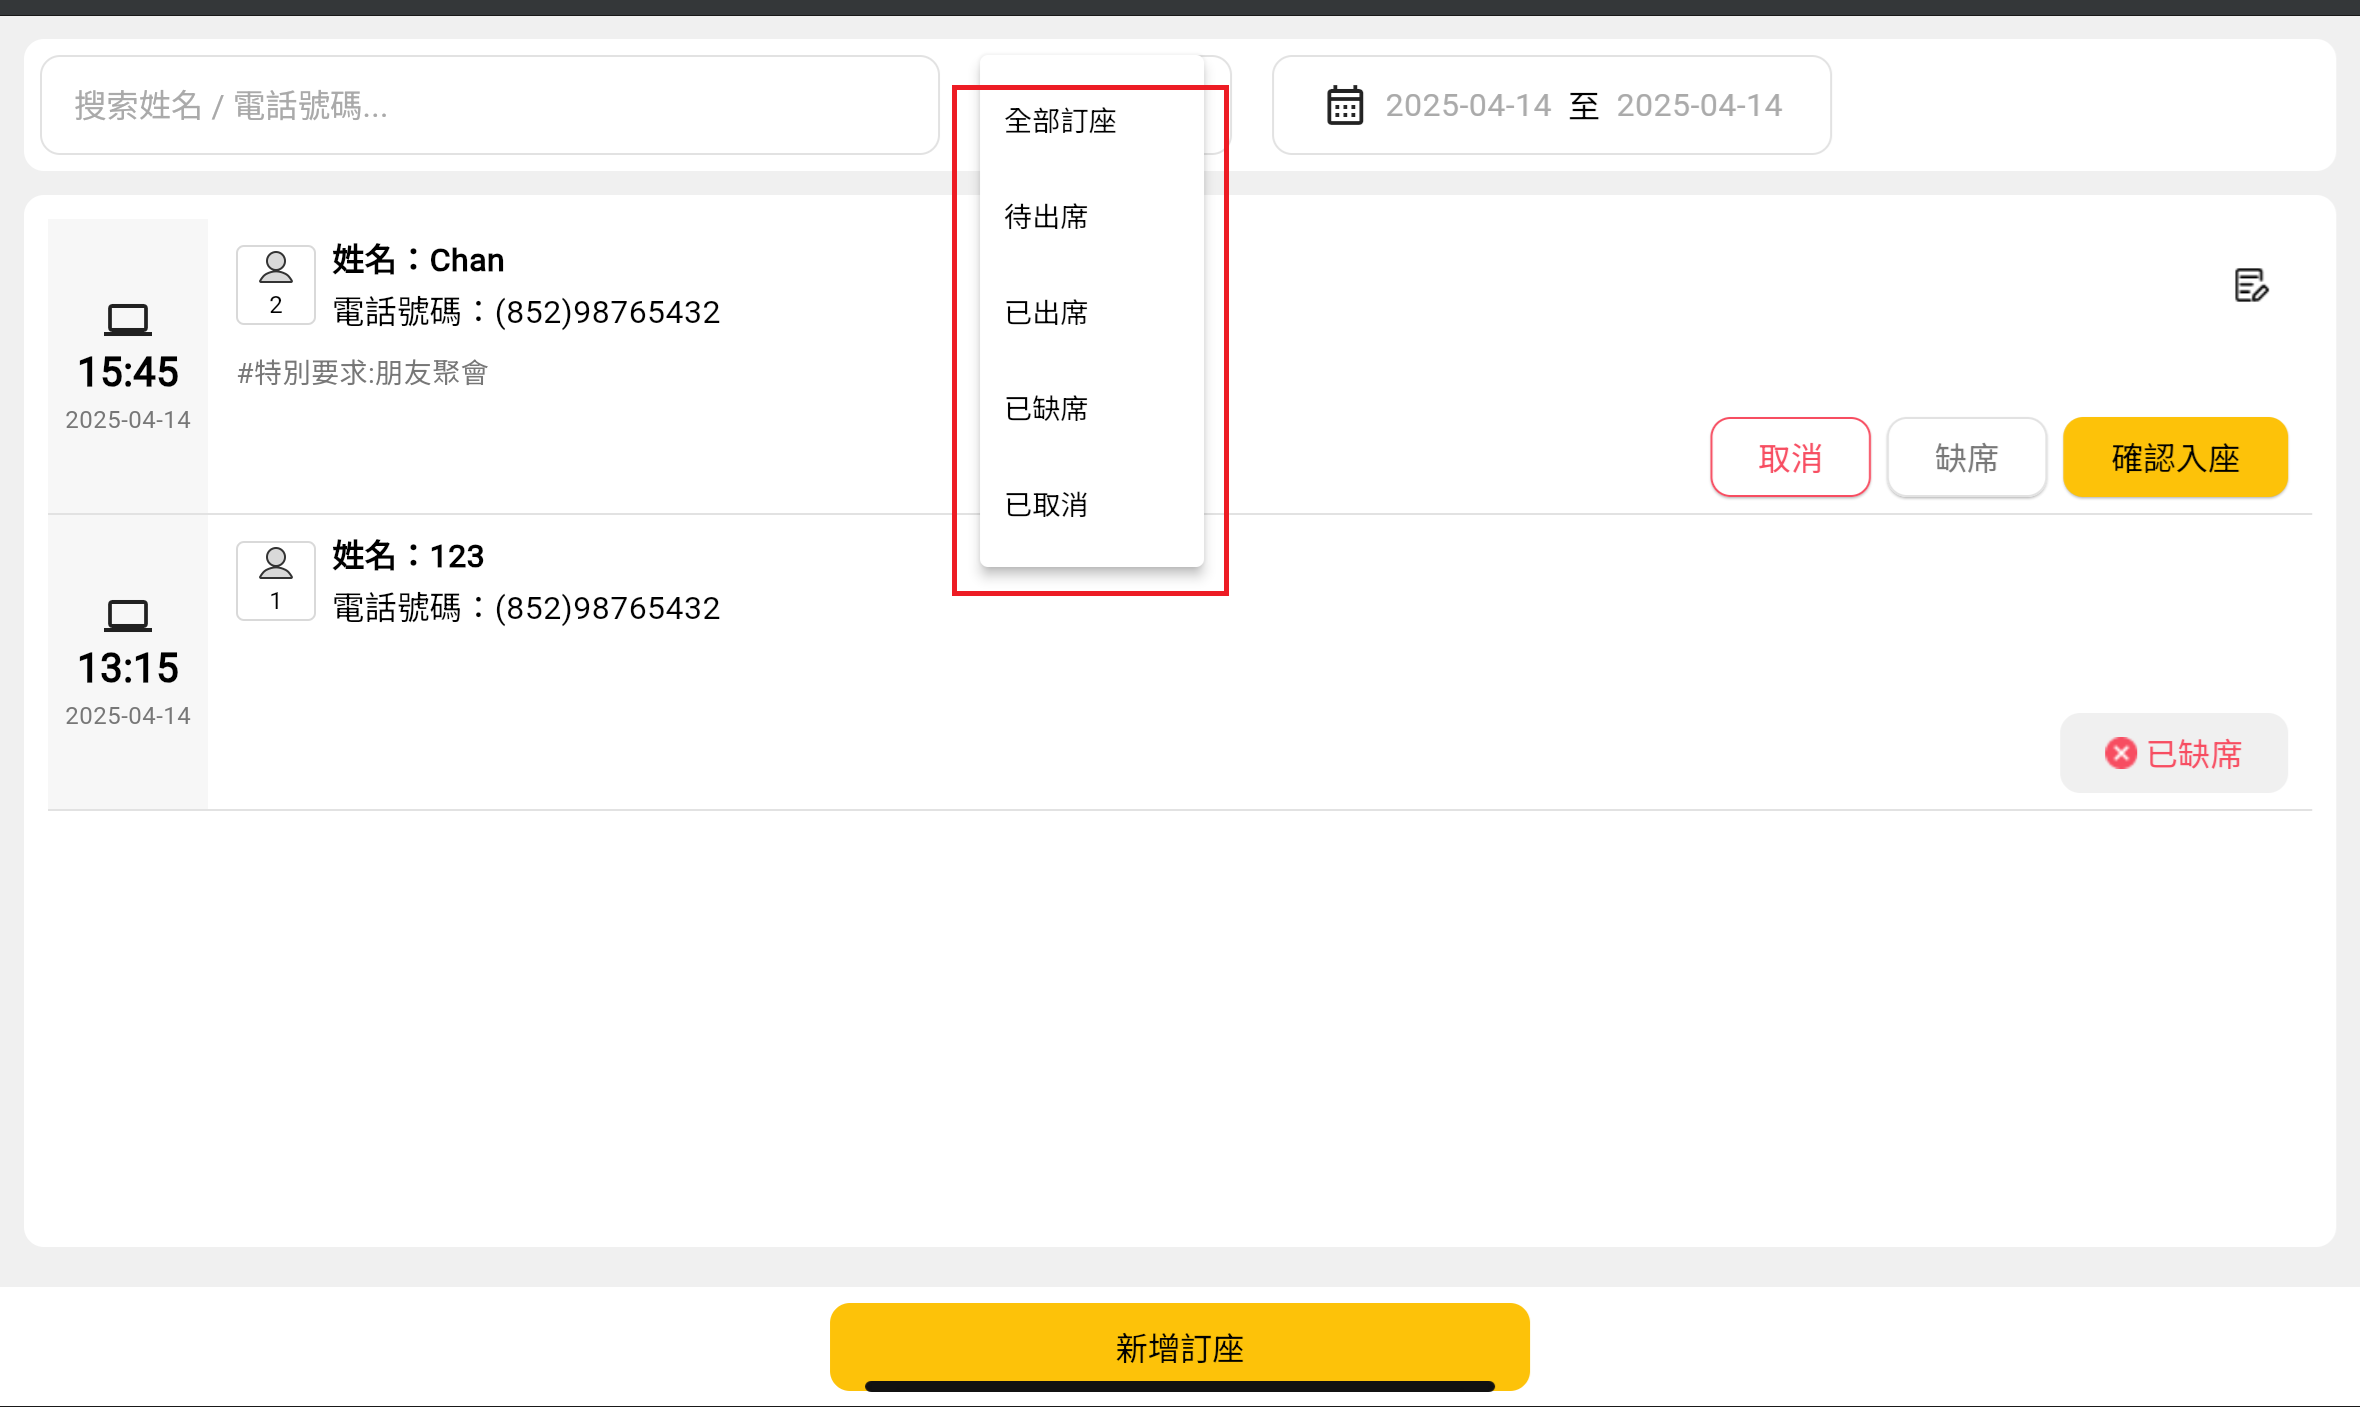Select 全部訂座 from status filter
Viewport: 2360px width, 1407px height.
1060,121
